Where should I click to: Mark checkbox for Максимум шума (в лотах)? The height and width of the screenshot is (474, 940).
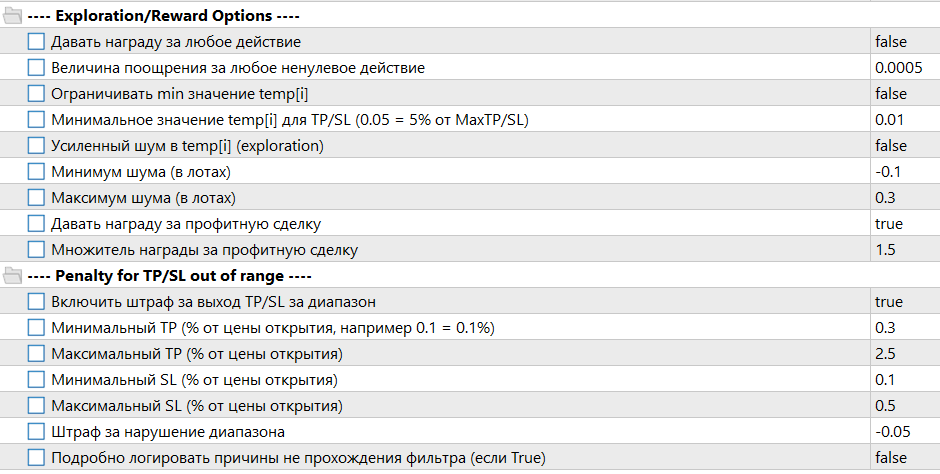pyautogui.click(x=36, y=197)
